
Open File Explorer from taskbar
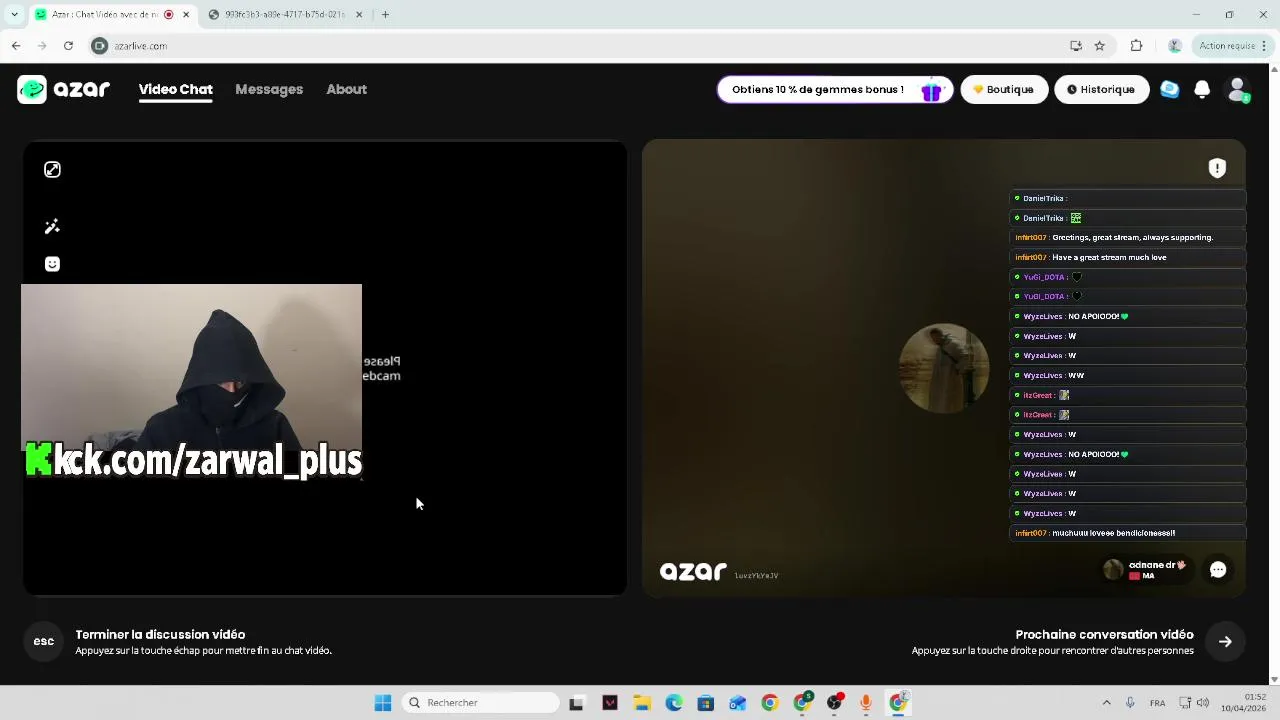pos(642,703)
